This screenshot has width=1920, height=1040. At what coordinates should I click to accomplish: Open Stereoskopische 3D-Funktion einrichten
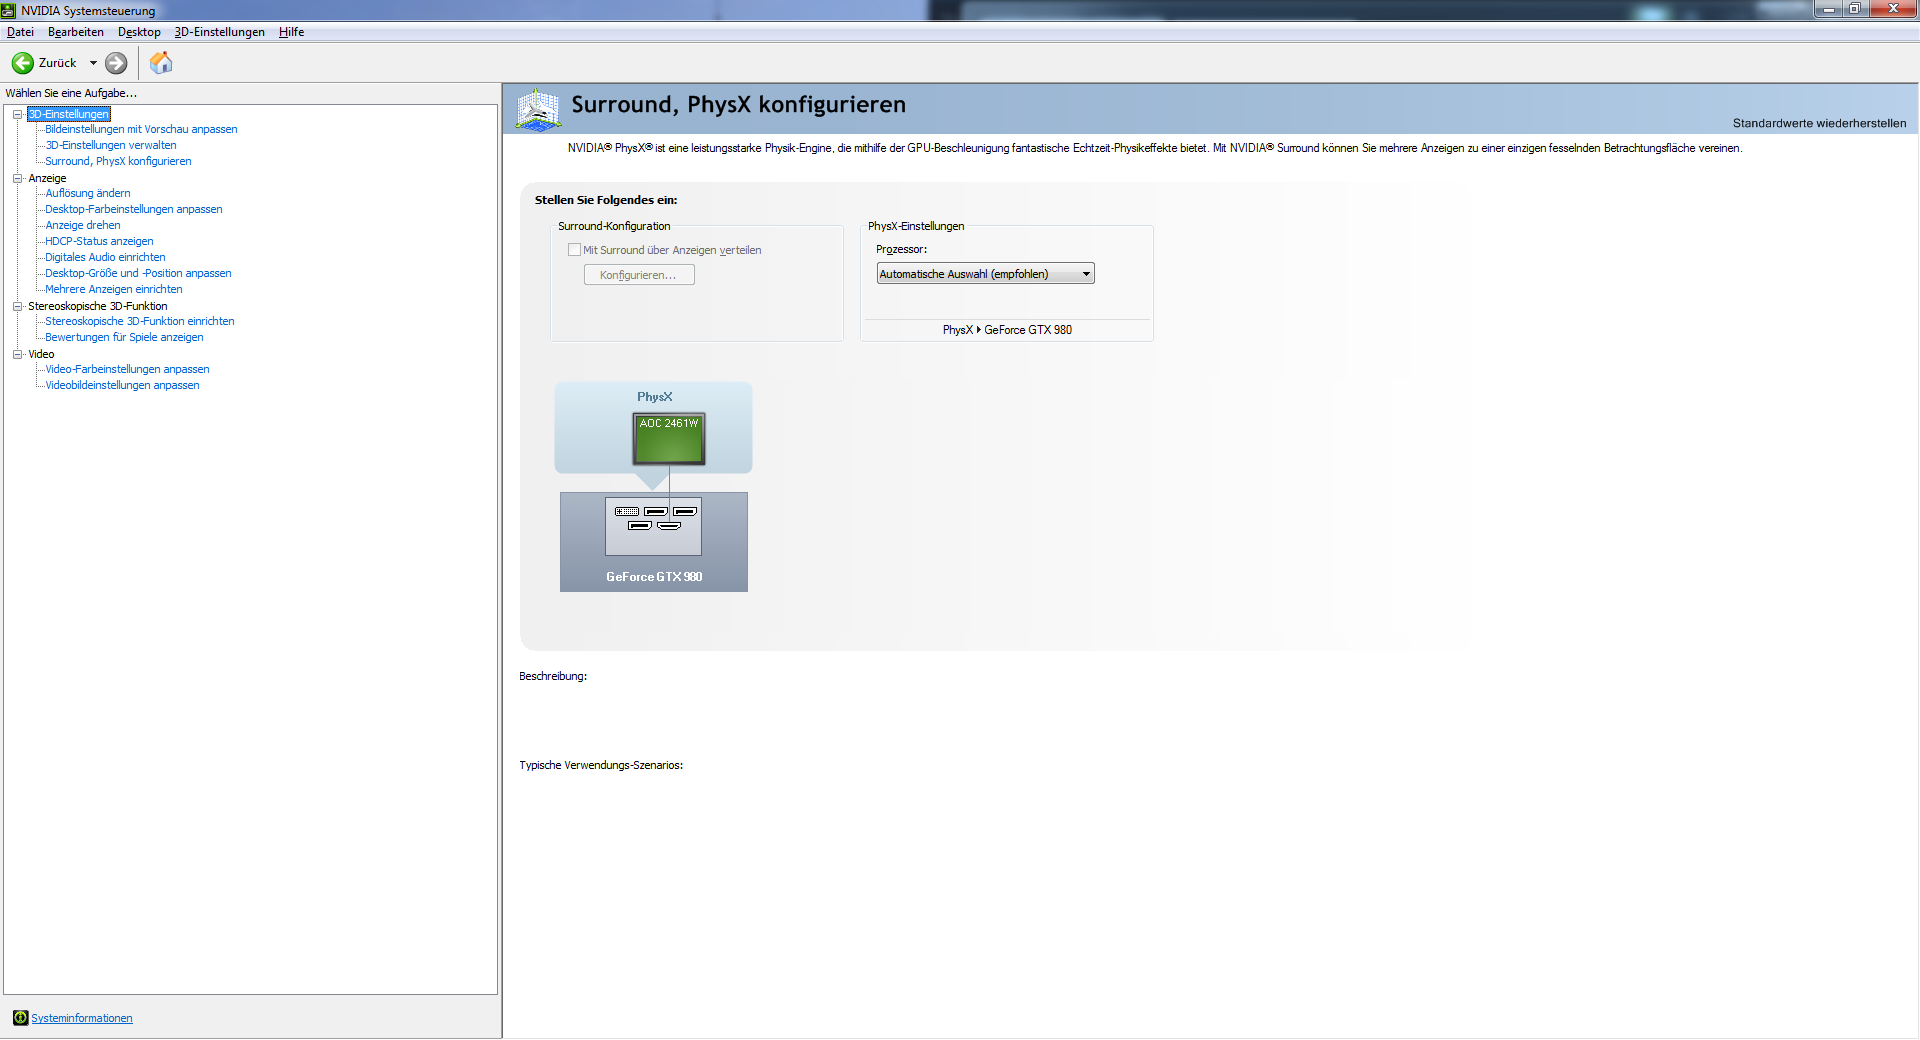pos(140,321)
